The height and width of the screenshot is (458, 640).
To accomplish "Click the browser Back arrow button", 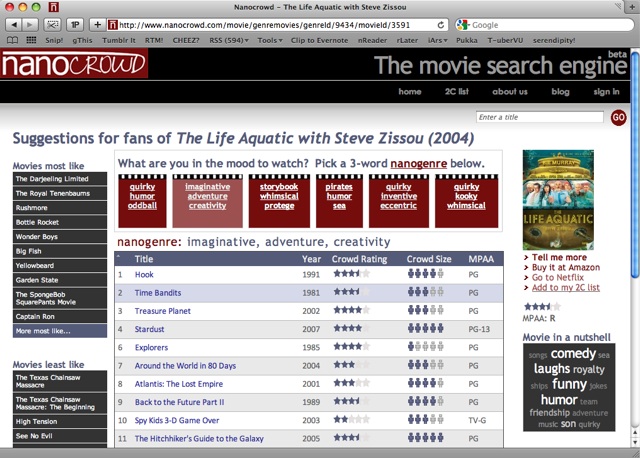I will [14, 25].
